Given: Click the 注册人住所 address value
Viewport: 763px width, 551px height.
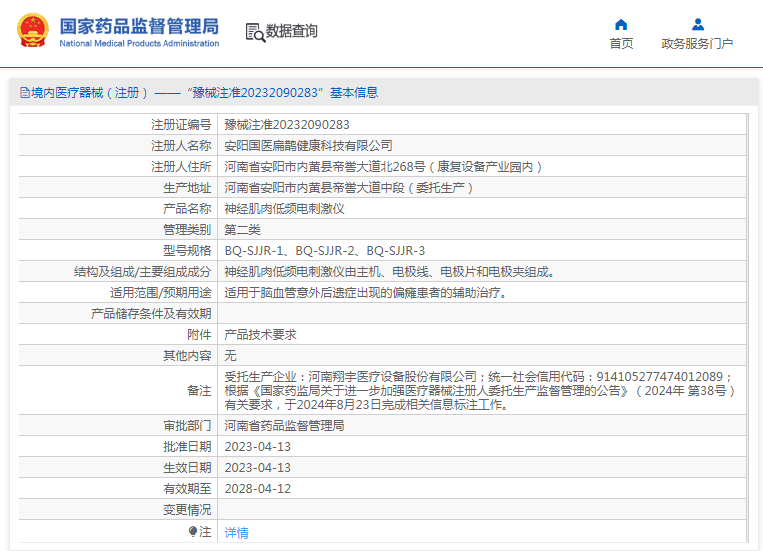Looking at the screenshot, I should tap(383, 167).
